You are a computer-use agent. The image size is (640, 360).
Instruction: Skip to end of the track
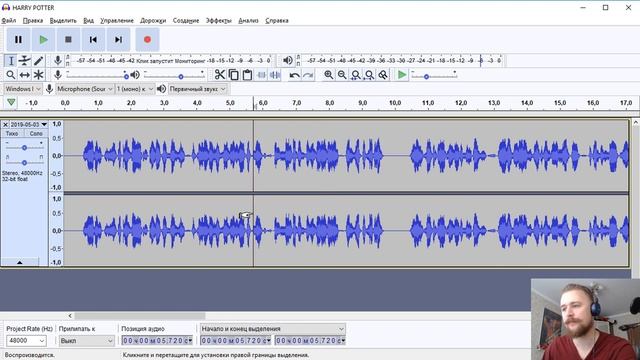tap(118, 40)
